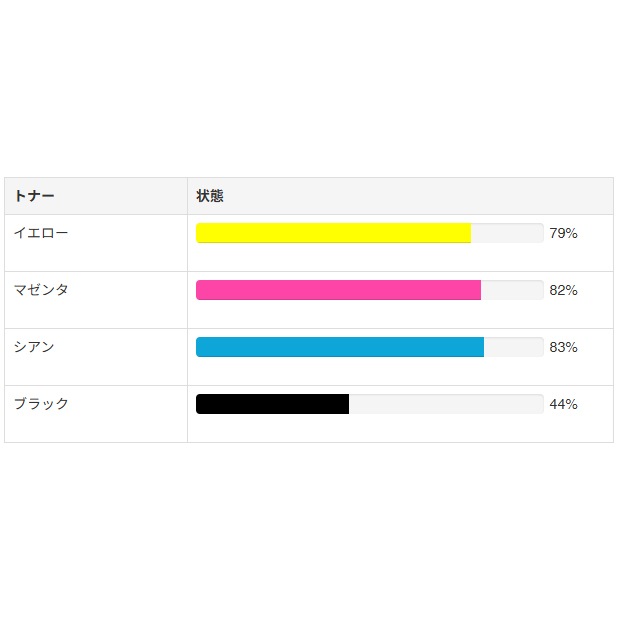Select the ブラック toner label

point(41,404)
